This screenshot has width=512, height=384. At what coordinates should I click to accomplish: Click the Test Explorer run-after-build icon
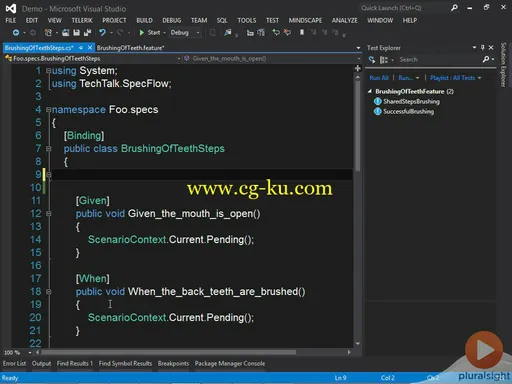tap(372, 60)
